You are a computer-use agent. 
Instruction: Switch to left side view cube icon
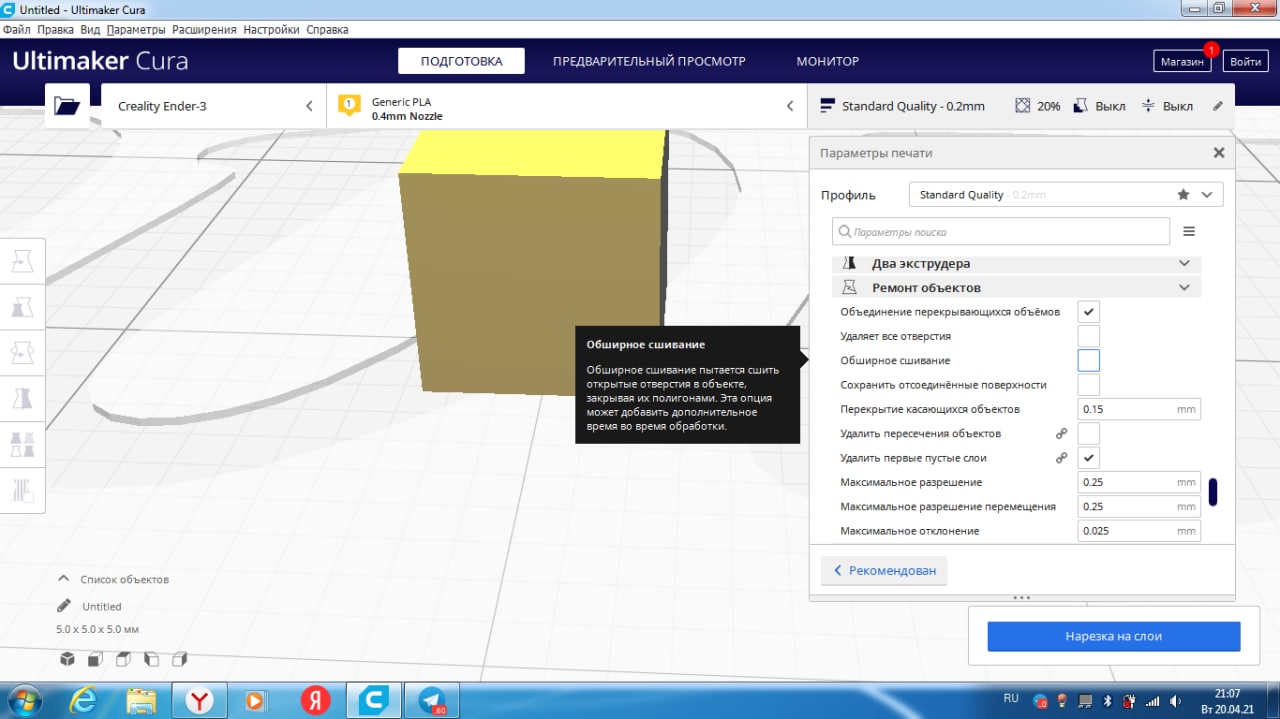pos(152,659)
